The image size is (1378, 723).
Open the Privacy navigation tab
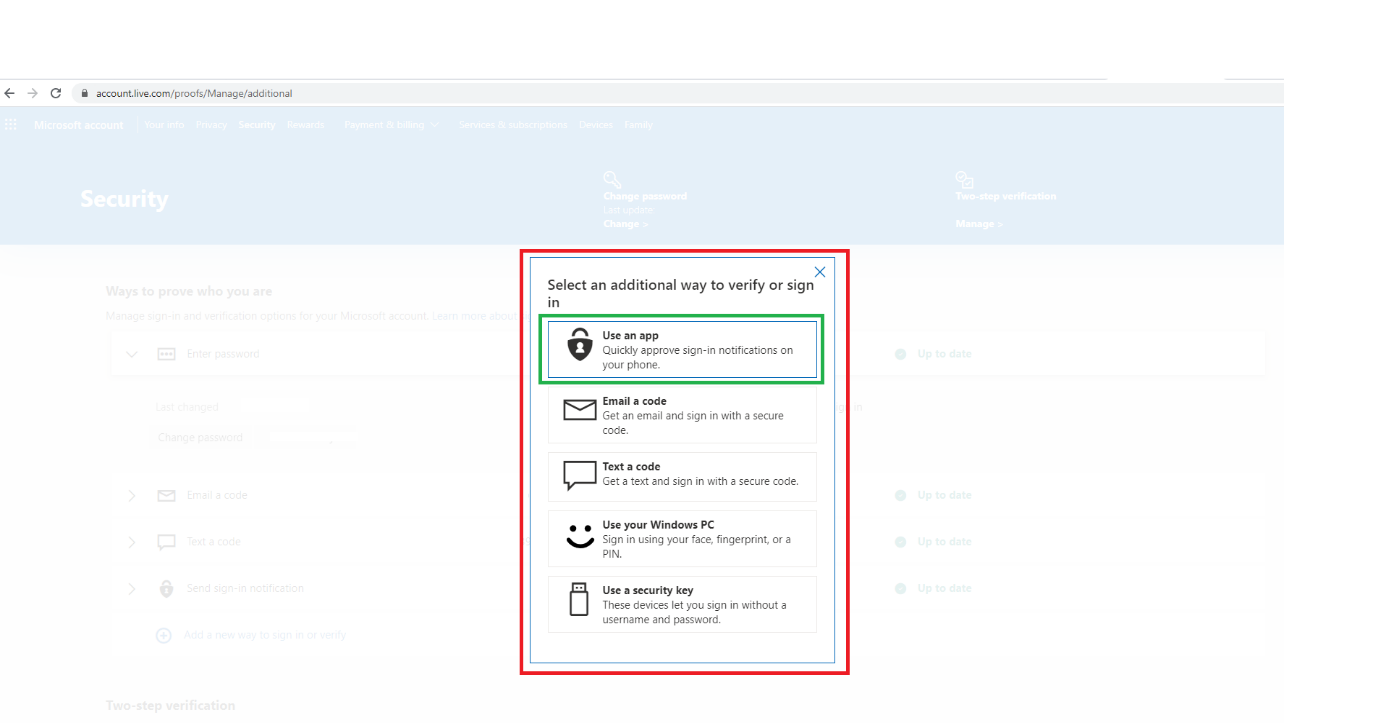pos(211,125)
